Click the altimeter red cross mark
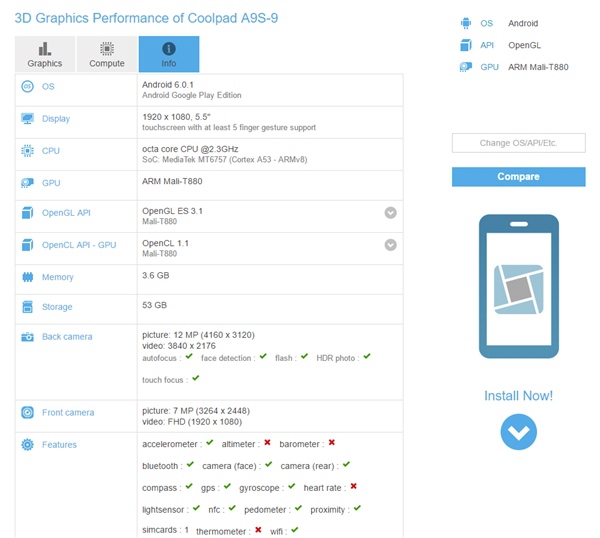This screenshot has width=600, height=538. click(267, 443)
